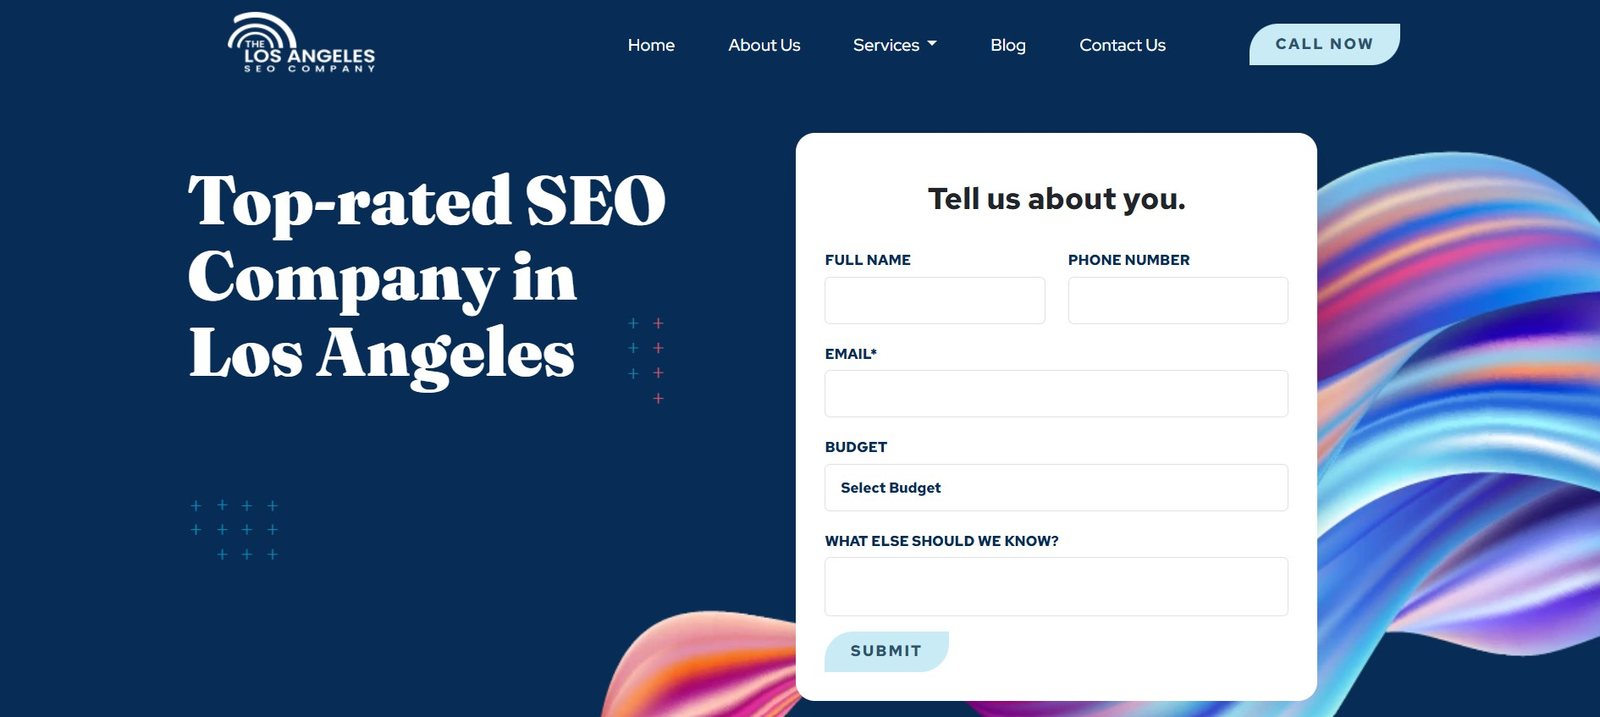Click the Los Angeles SEO Company logo

(303, 45)
